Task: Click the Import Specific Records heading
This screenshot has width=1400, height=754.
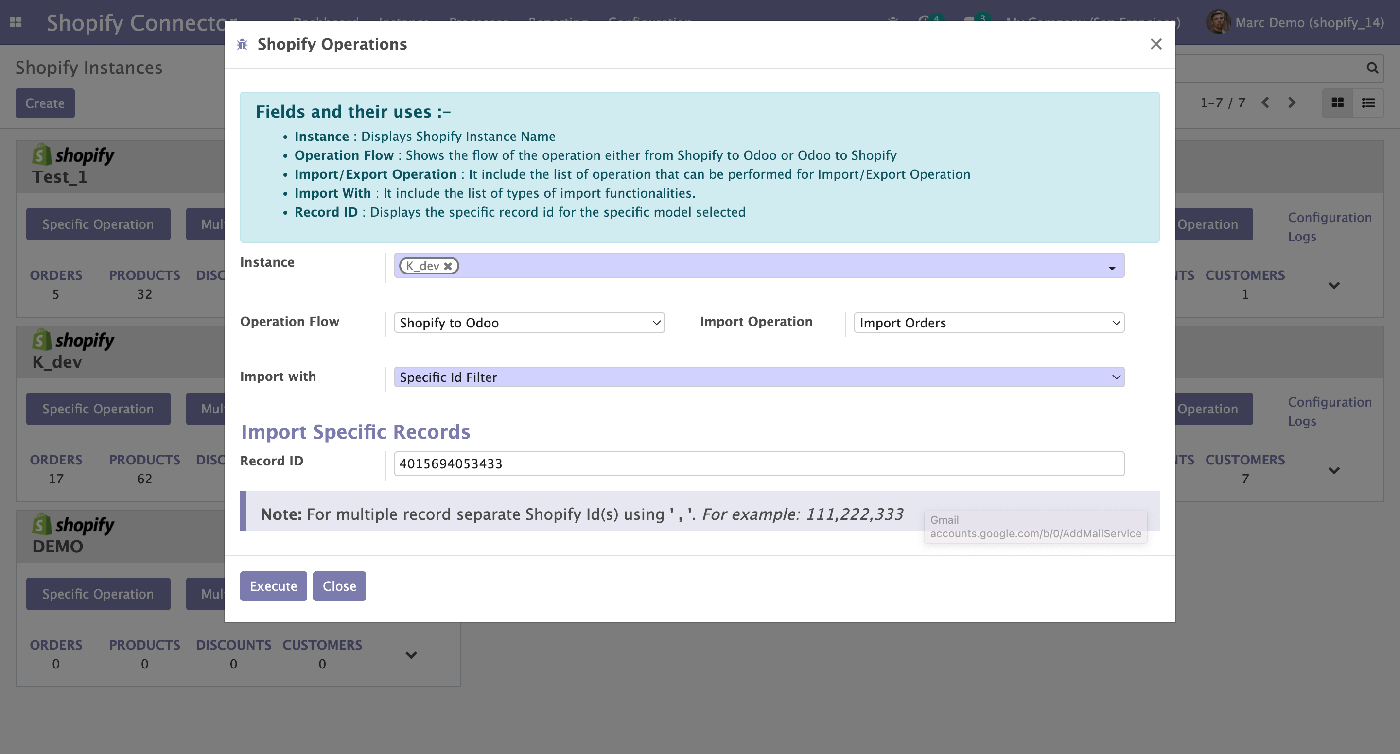Action: [x=356, y=432]
